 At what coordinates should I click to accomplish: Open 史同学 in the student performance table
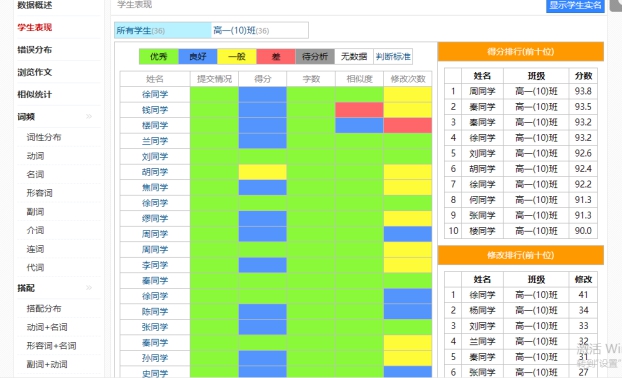155,372
